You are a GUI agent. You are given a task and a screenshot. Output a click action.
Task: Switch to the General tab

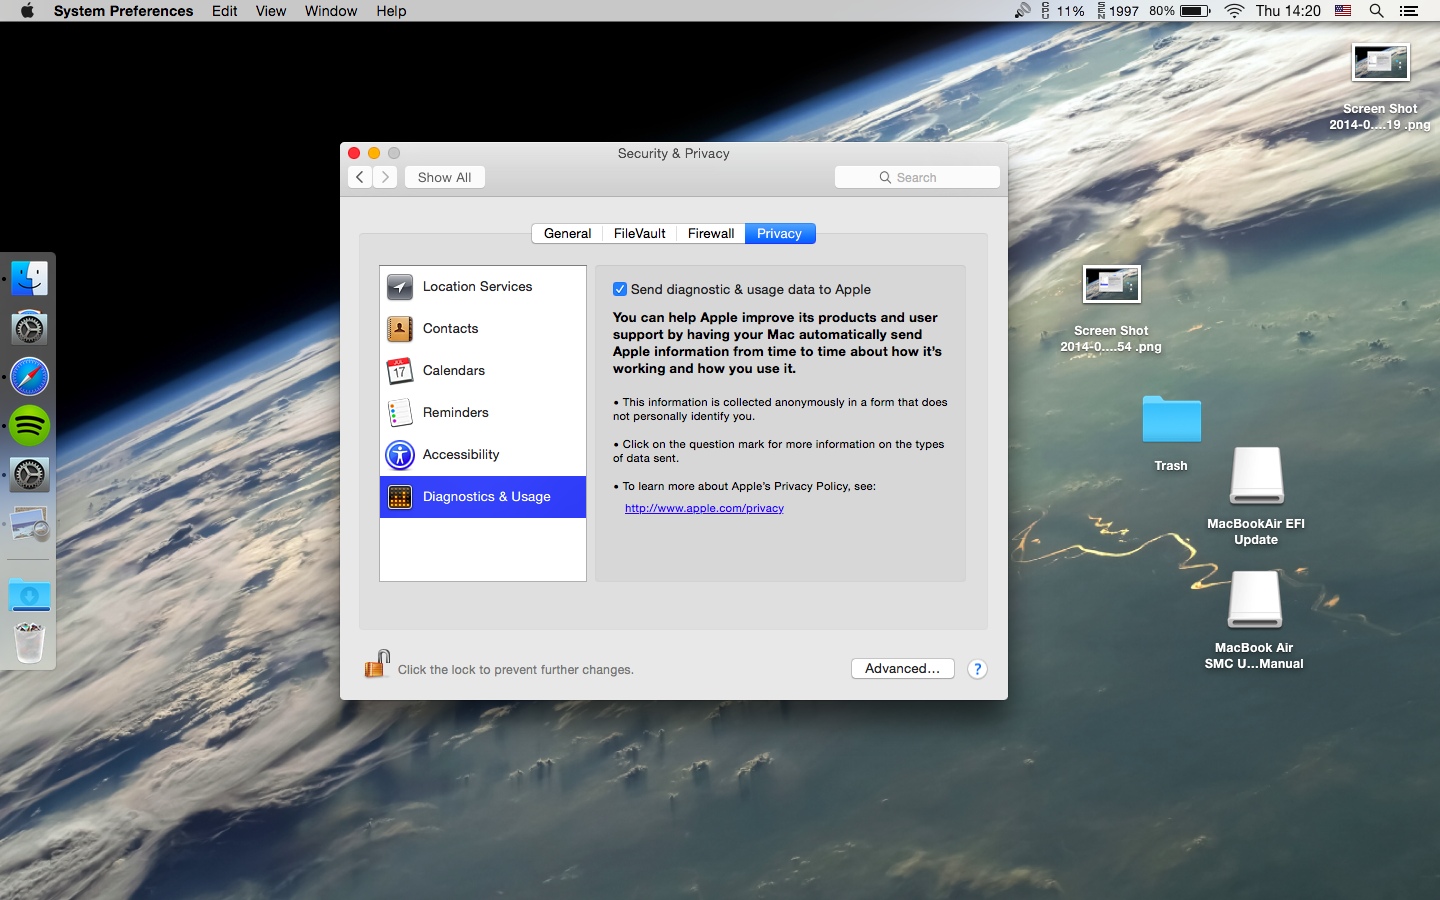(567, 233)
